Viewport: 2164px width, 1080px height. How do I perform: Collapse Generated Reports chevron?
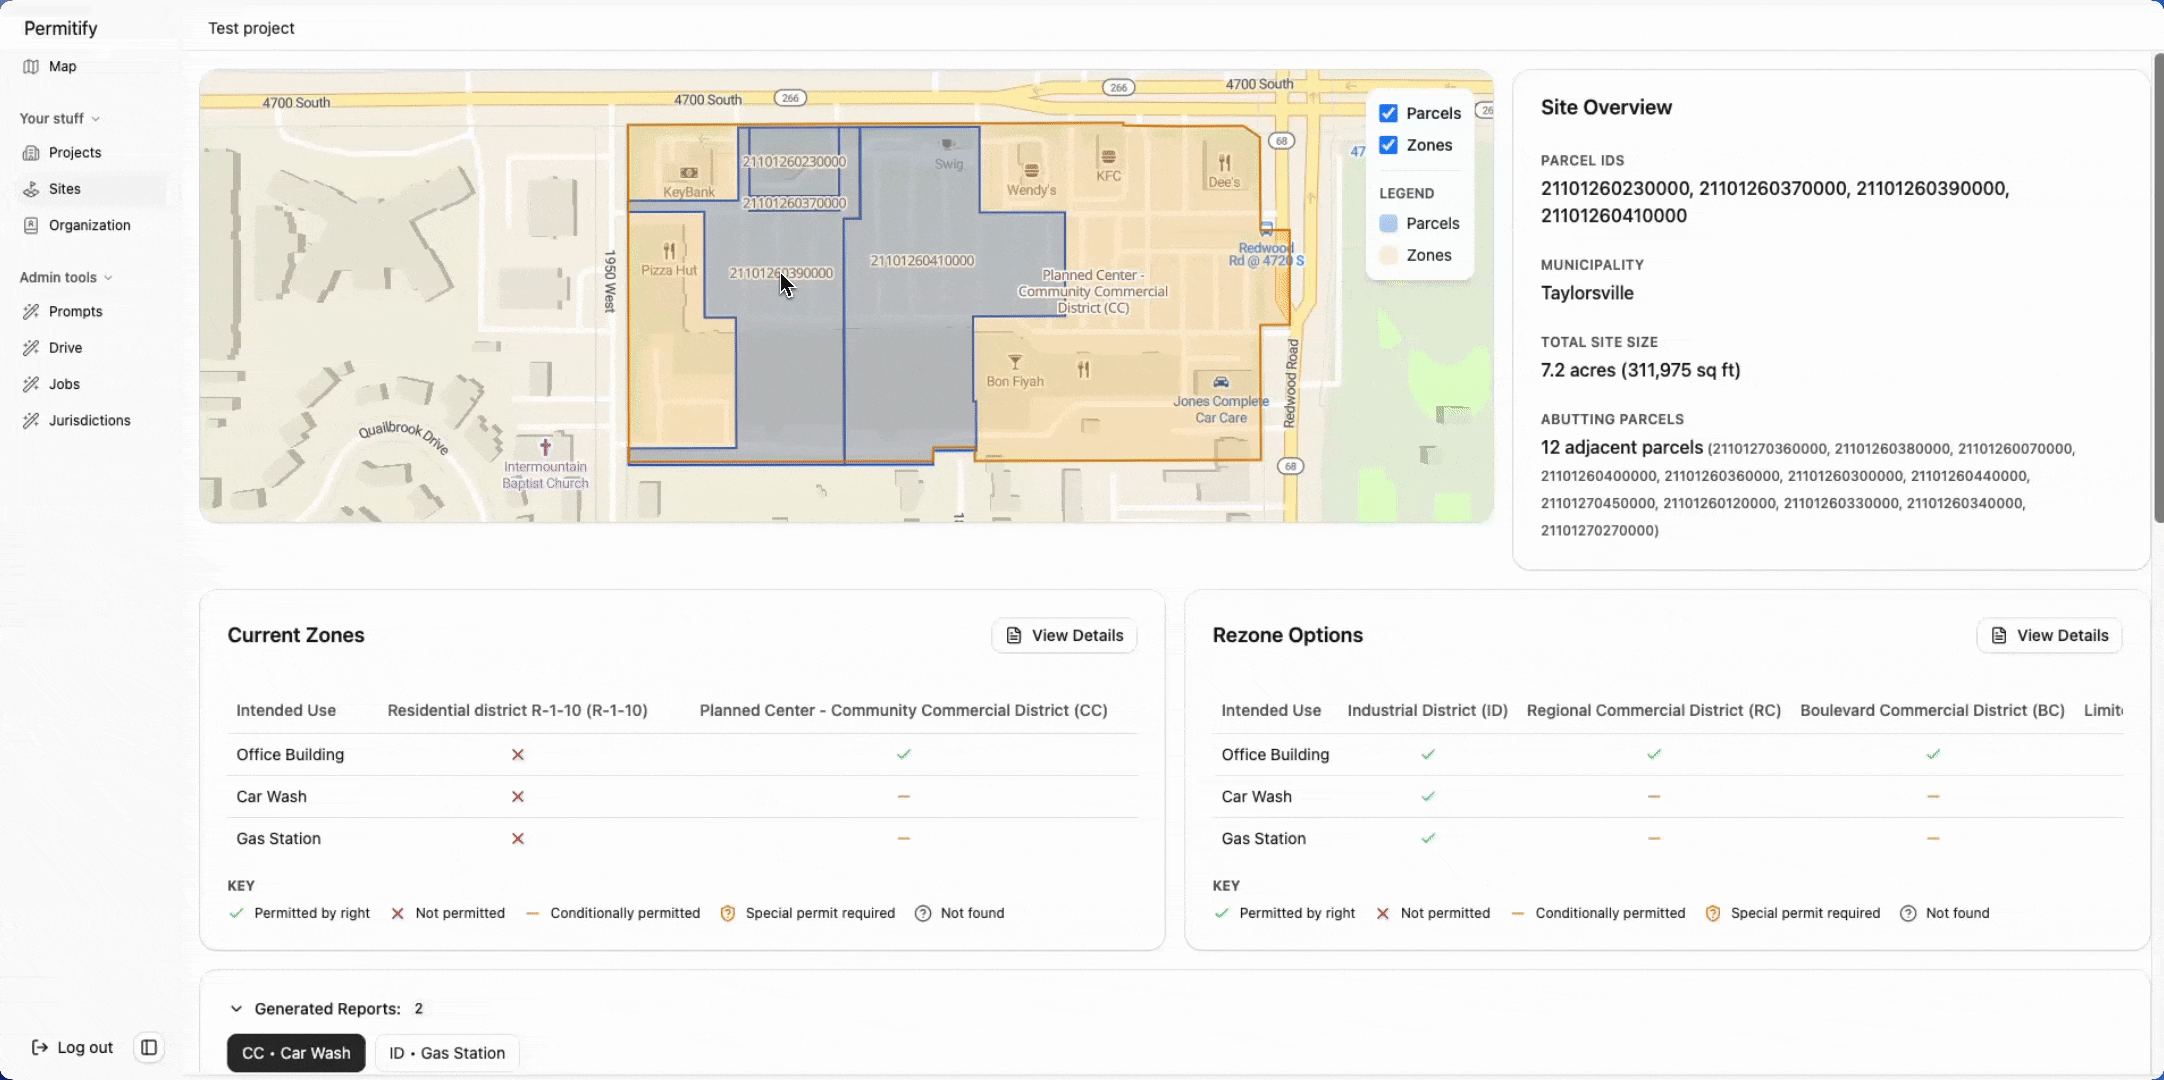pyautogui.click(x=236, y=1009)
